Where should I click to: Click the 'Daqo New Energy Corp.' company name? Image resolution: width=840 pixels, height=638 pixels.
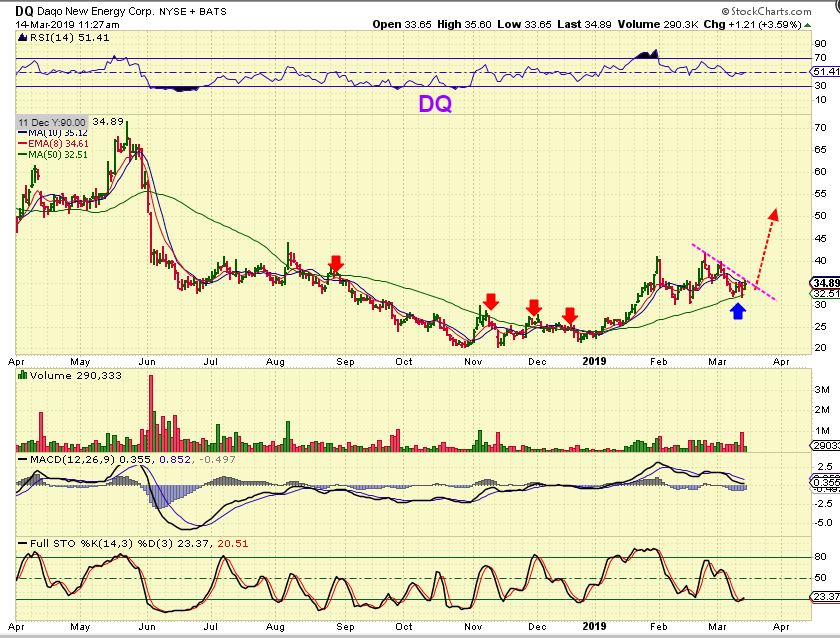coord(96,11)
